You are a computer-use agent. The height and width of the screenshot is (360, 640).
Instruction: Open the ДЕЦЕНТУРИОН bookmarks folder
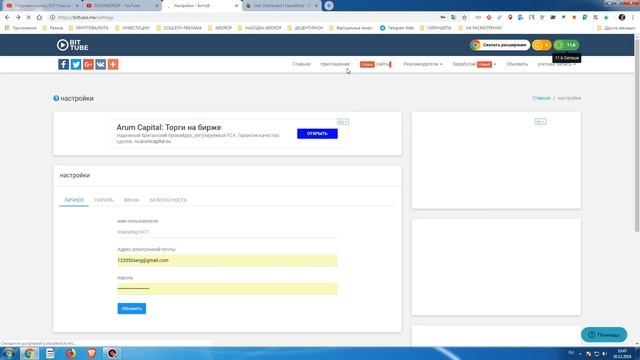(x=305, y=28)
